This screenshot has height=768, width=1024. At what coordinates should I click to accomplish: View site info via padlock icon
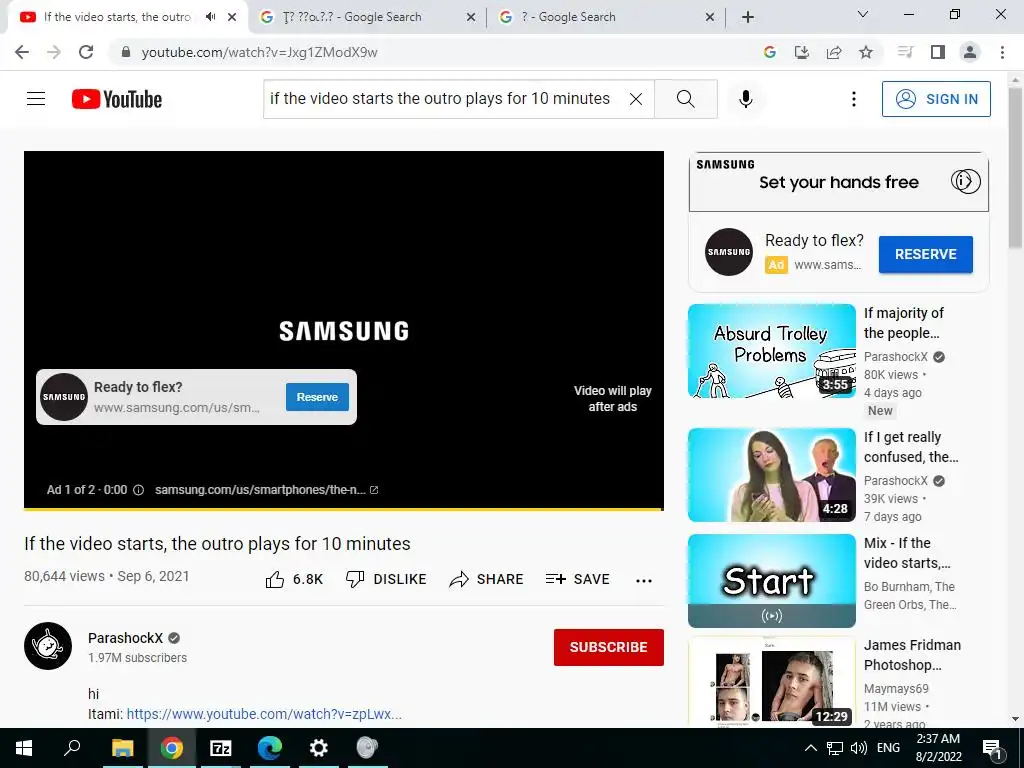[126, 52]
